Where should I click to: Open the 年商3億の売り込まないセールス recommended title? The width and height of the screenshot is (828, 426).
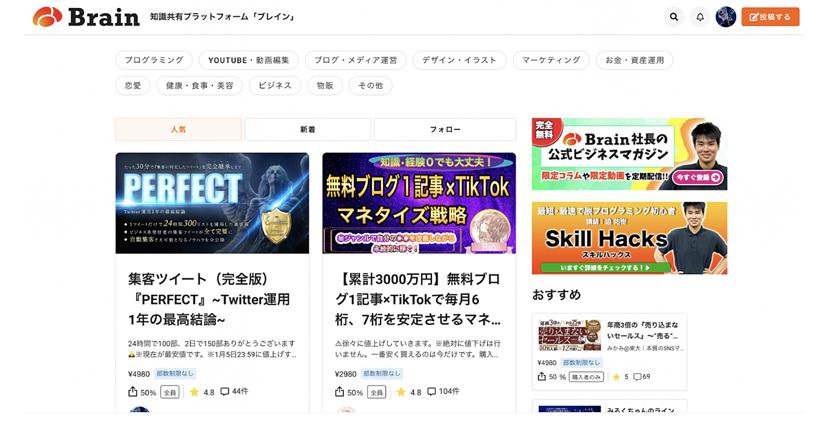click(643, 330)
